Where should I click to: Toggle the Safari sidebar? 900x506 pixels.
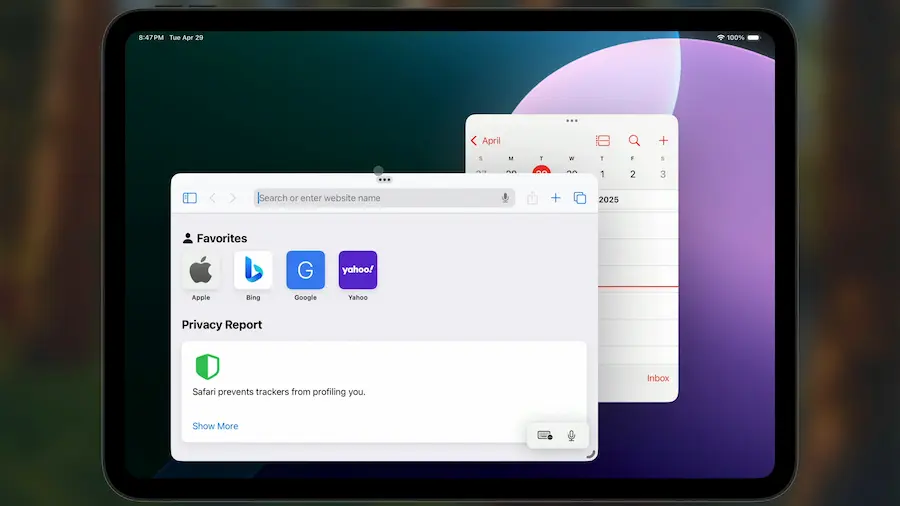click(190, 198)
